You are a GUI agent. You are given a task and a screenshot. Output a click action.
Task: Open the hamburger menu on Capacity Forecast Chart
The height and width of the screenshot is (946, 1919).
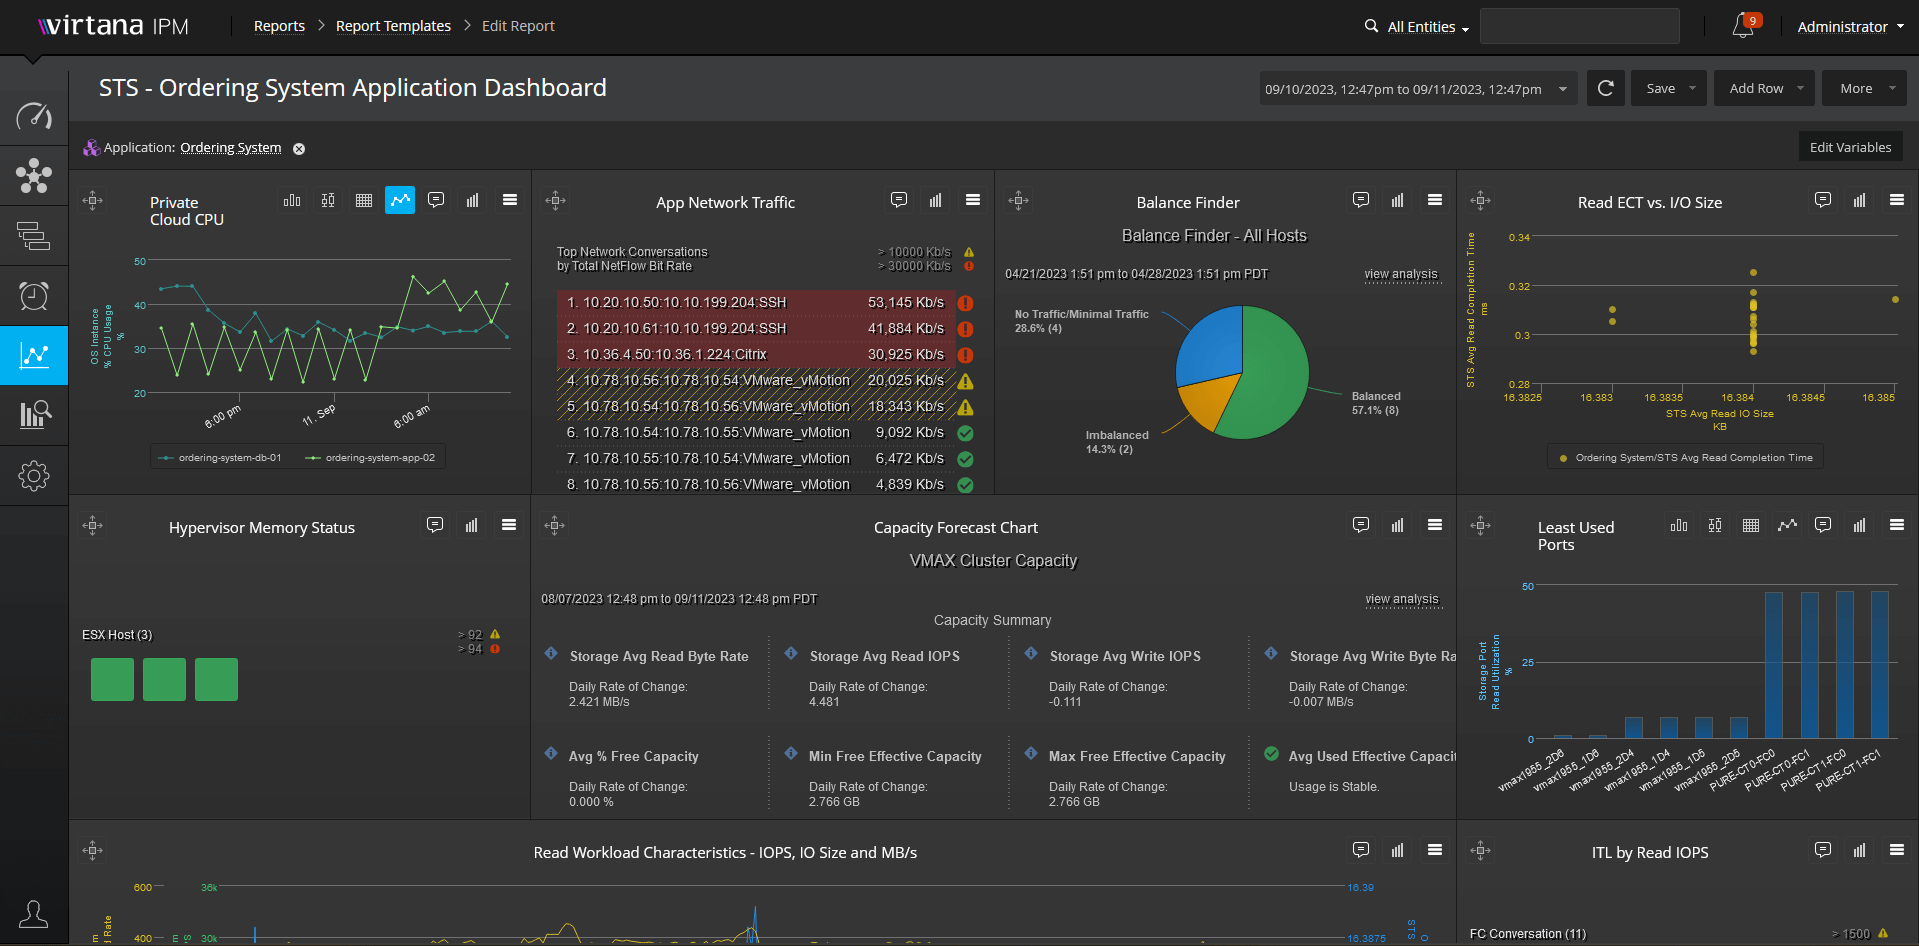click(x=1435, y=525)
